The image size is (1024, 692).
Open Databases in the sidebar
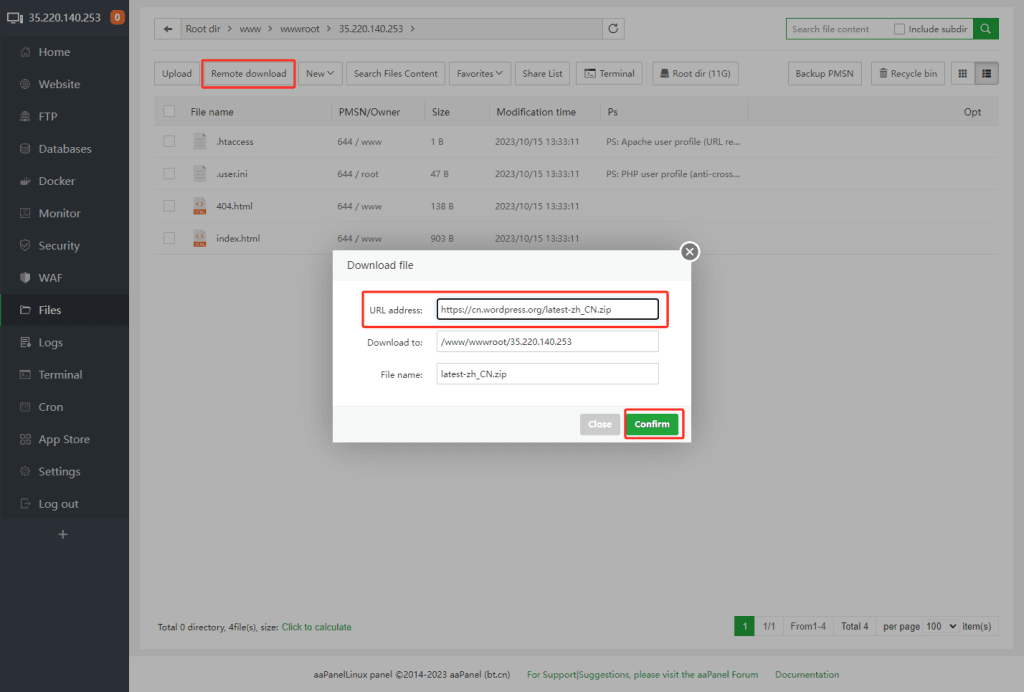click(x=64, y=149)
